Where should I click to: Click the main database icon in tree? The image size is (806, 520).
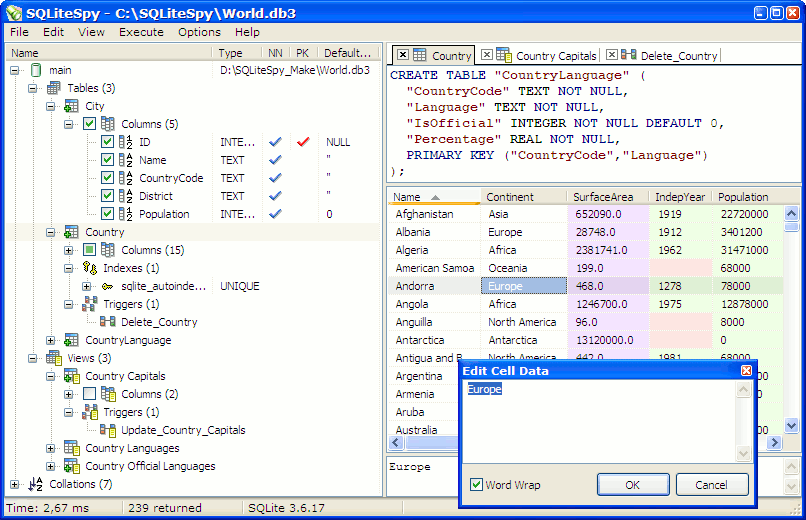point(36,70)
